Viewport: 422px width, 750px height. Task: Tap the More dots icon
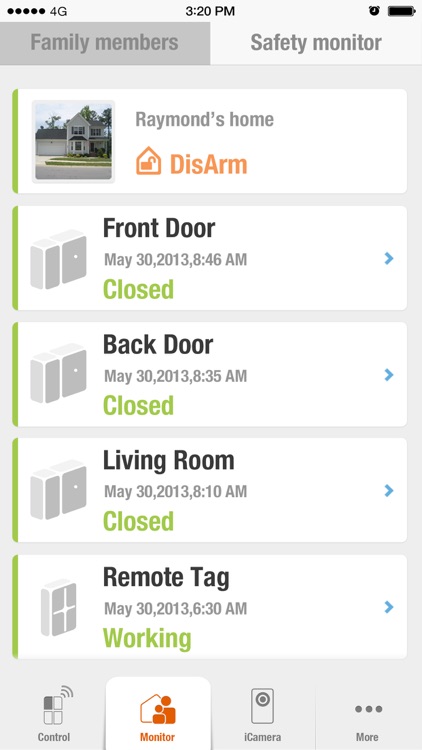point(368,709)
